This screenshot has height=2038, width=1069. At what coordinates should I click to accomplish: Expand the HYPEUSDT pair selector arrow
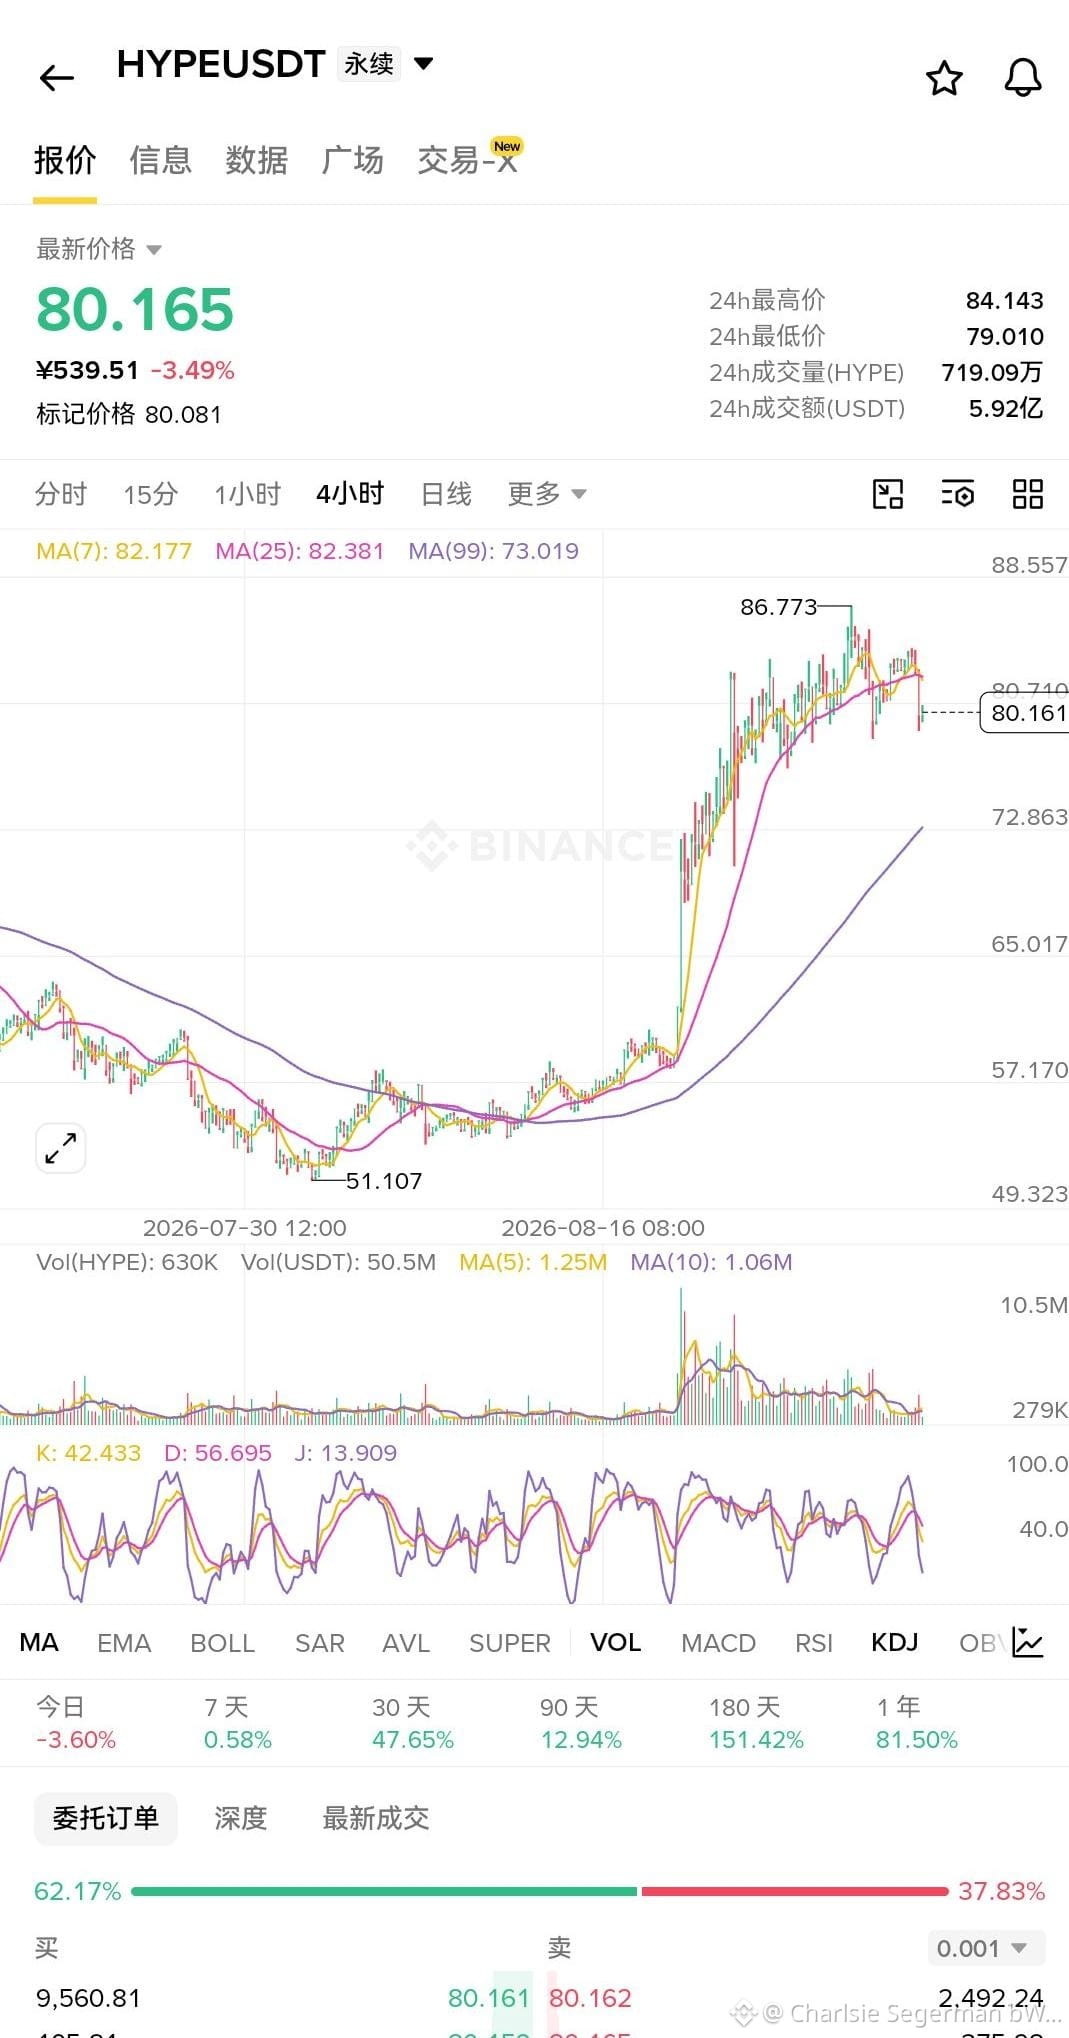click(424, 64)
